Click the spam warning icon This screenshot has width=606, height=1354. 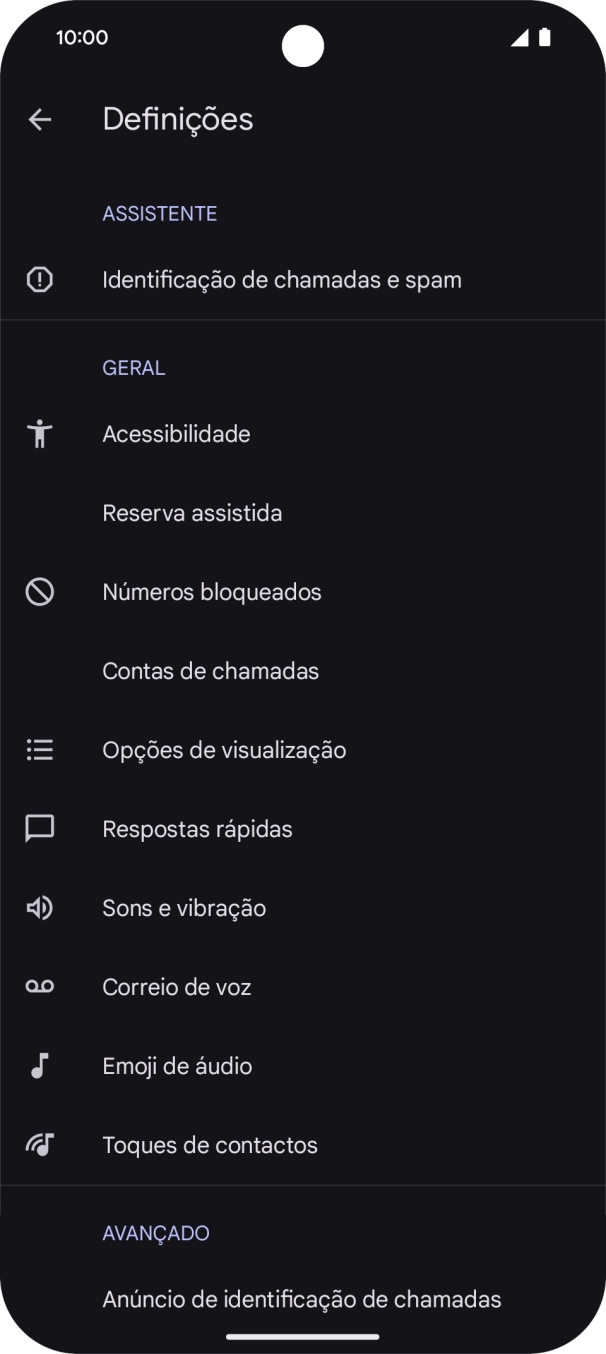[x=39, y=279]
